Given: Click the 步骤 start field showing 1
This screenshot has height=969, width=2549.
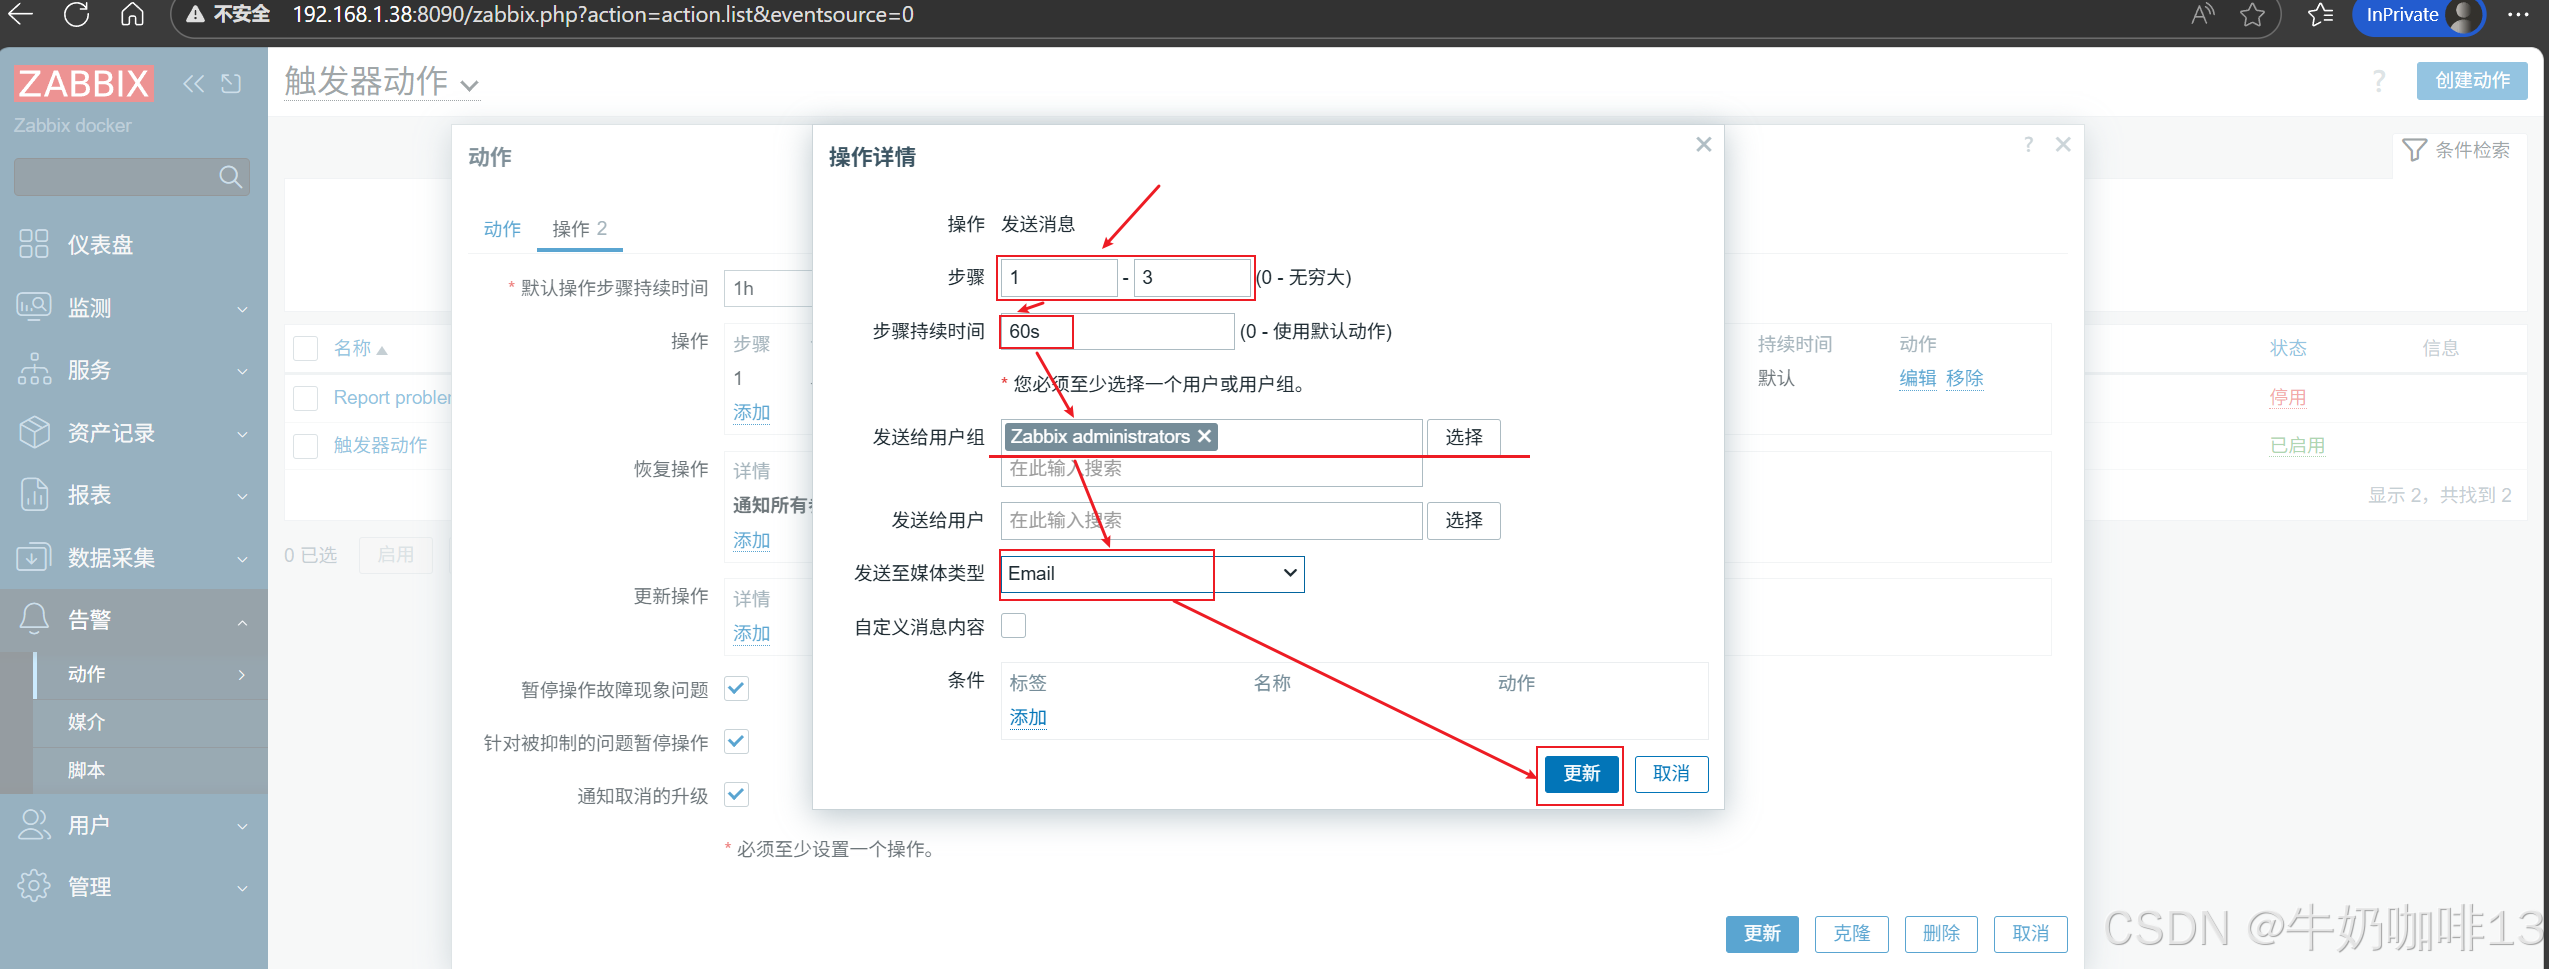Looking at the screenshot, I should click(x=1059, y=277).
